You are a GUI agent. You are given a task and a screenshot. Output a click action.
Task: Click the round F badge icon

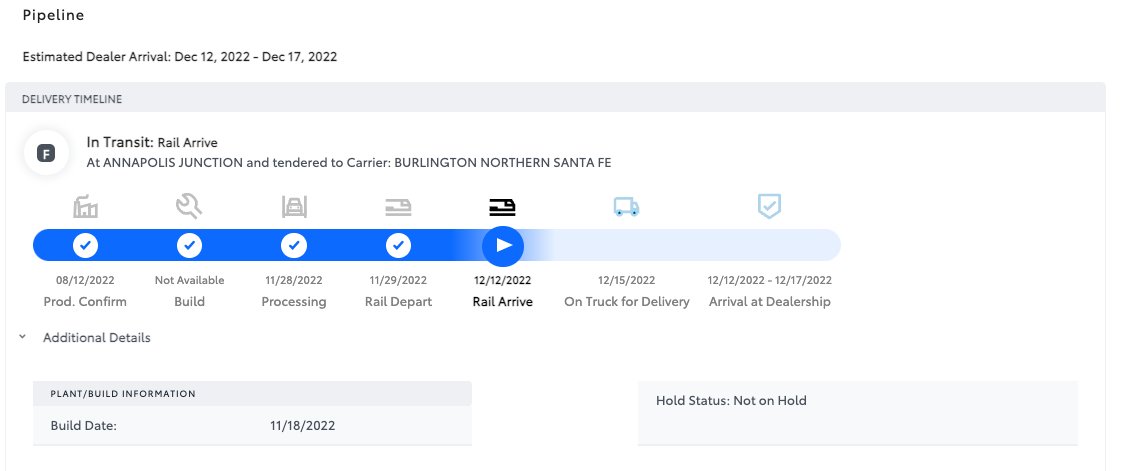(x=46, y=153)
